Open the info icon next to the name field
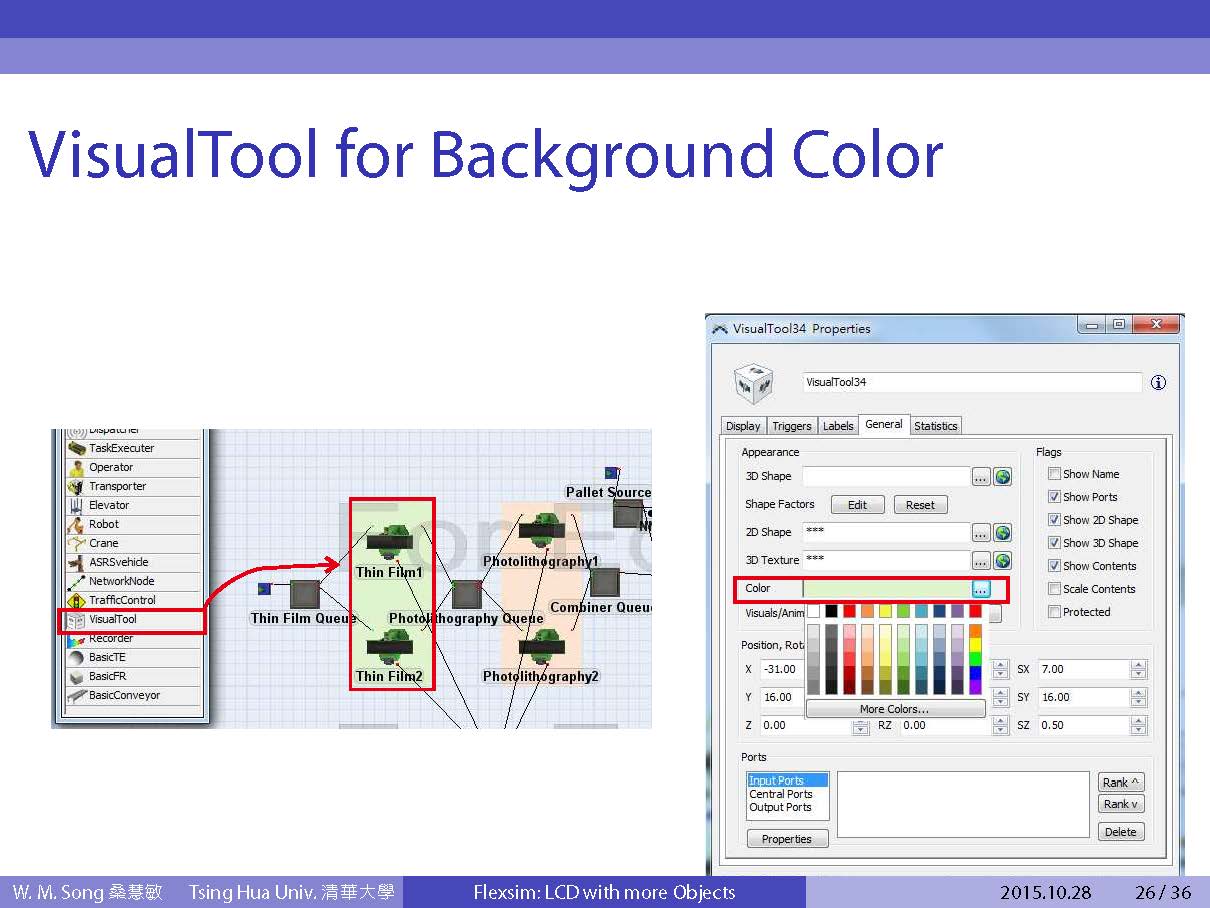This screenshot has width=1210, height=908. coord(1158,382)
